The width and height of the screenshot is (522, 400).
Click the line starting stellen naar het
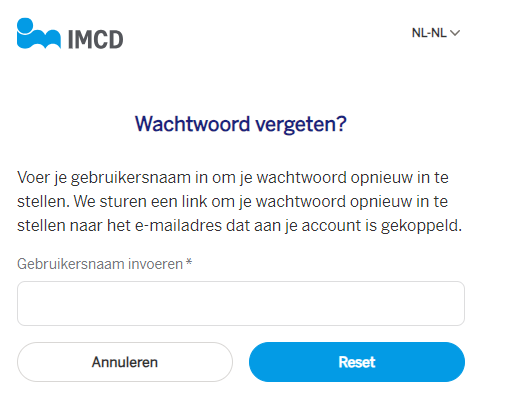pos(239,226)
